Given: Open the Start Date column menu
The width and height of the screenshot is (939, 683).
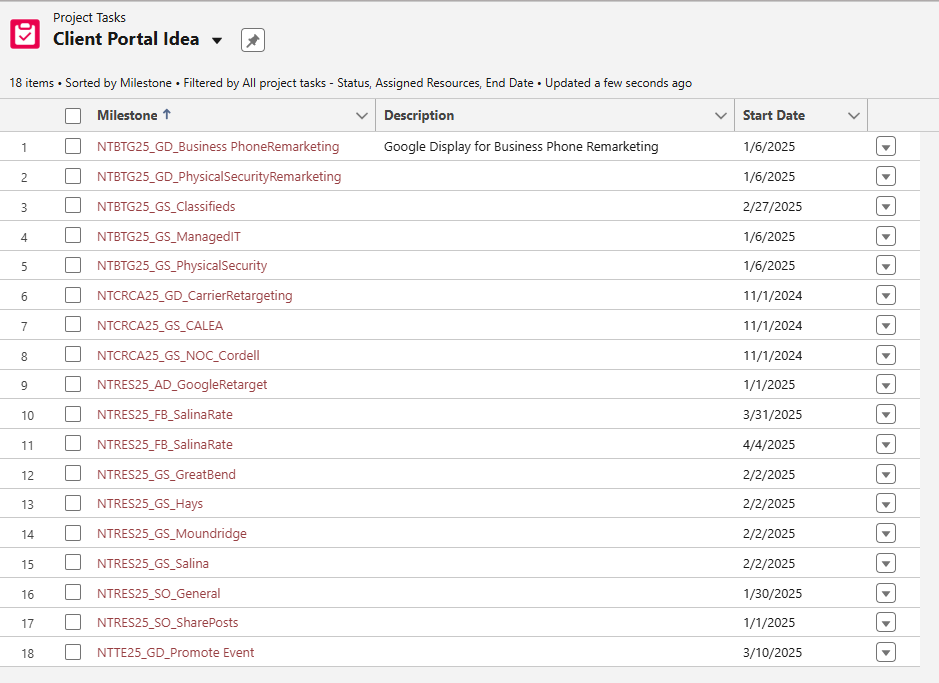Looking at the screenshot, I should [854, 116].
